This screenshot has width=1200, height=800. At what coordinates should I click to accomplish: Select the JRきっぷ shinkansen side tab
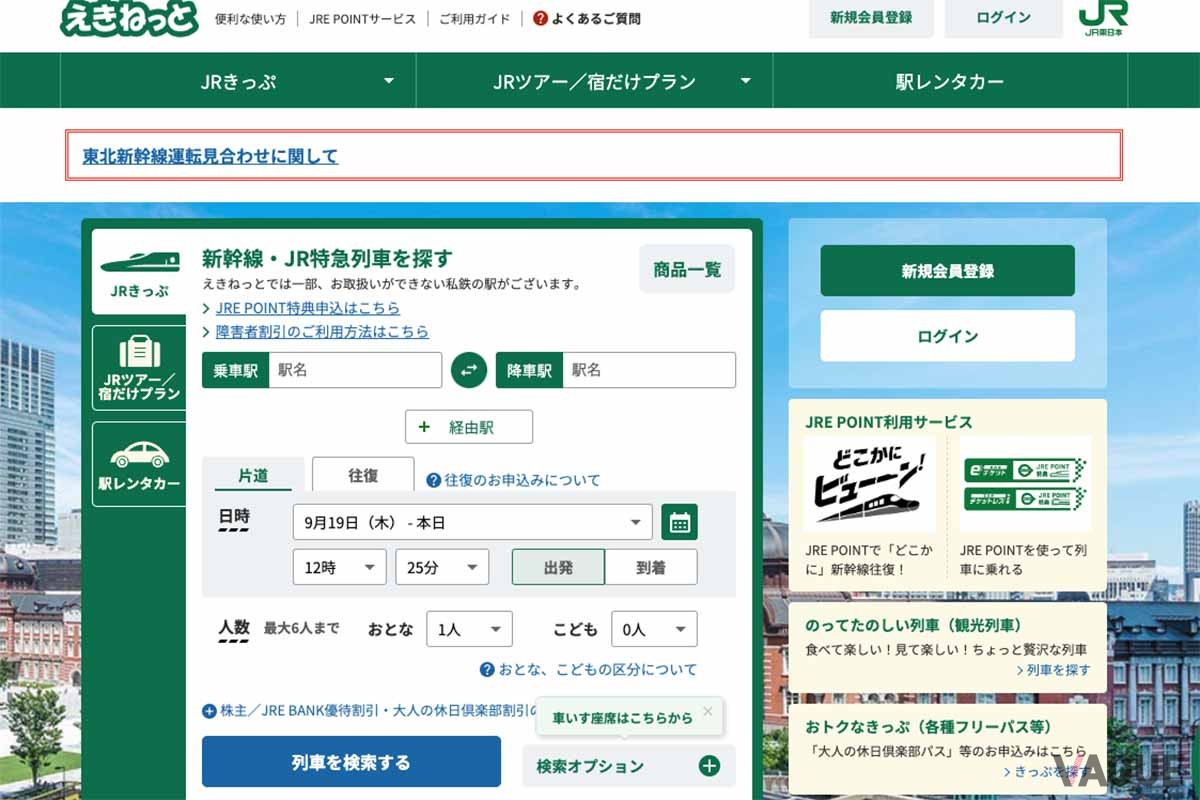pyautogui.click(x=140, y=271)
